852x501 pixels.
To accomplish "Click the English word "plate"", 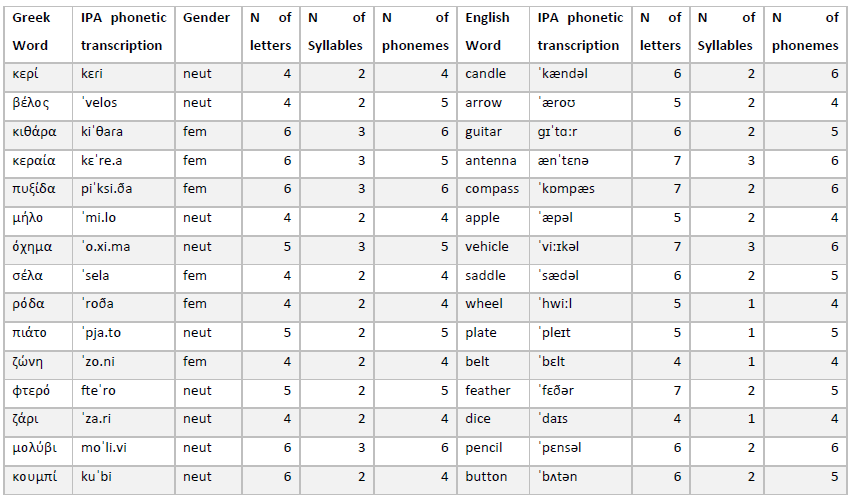I will (x=481, y=333).
